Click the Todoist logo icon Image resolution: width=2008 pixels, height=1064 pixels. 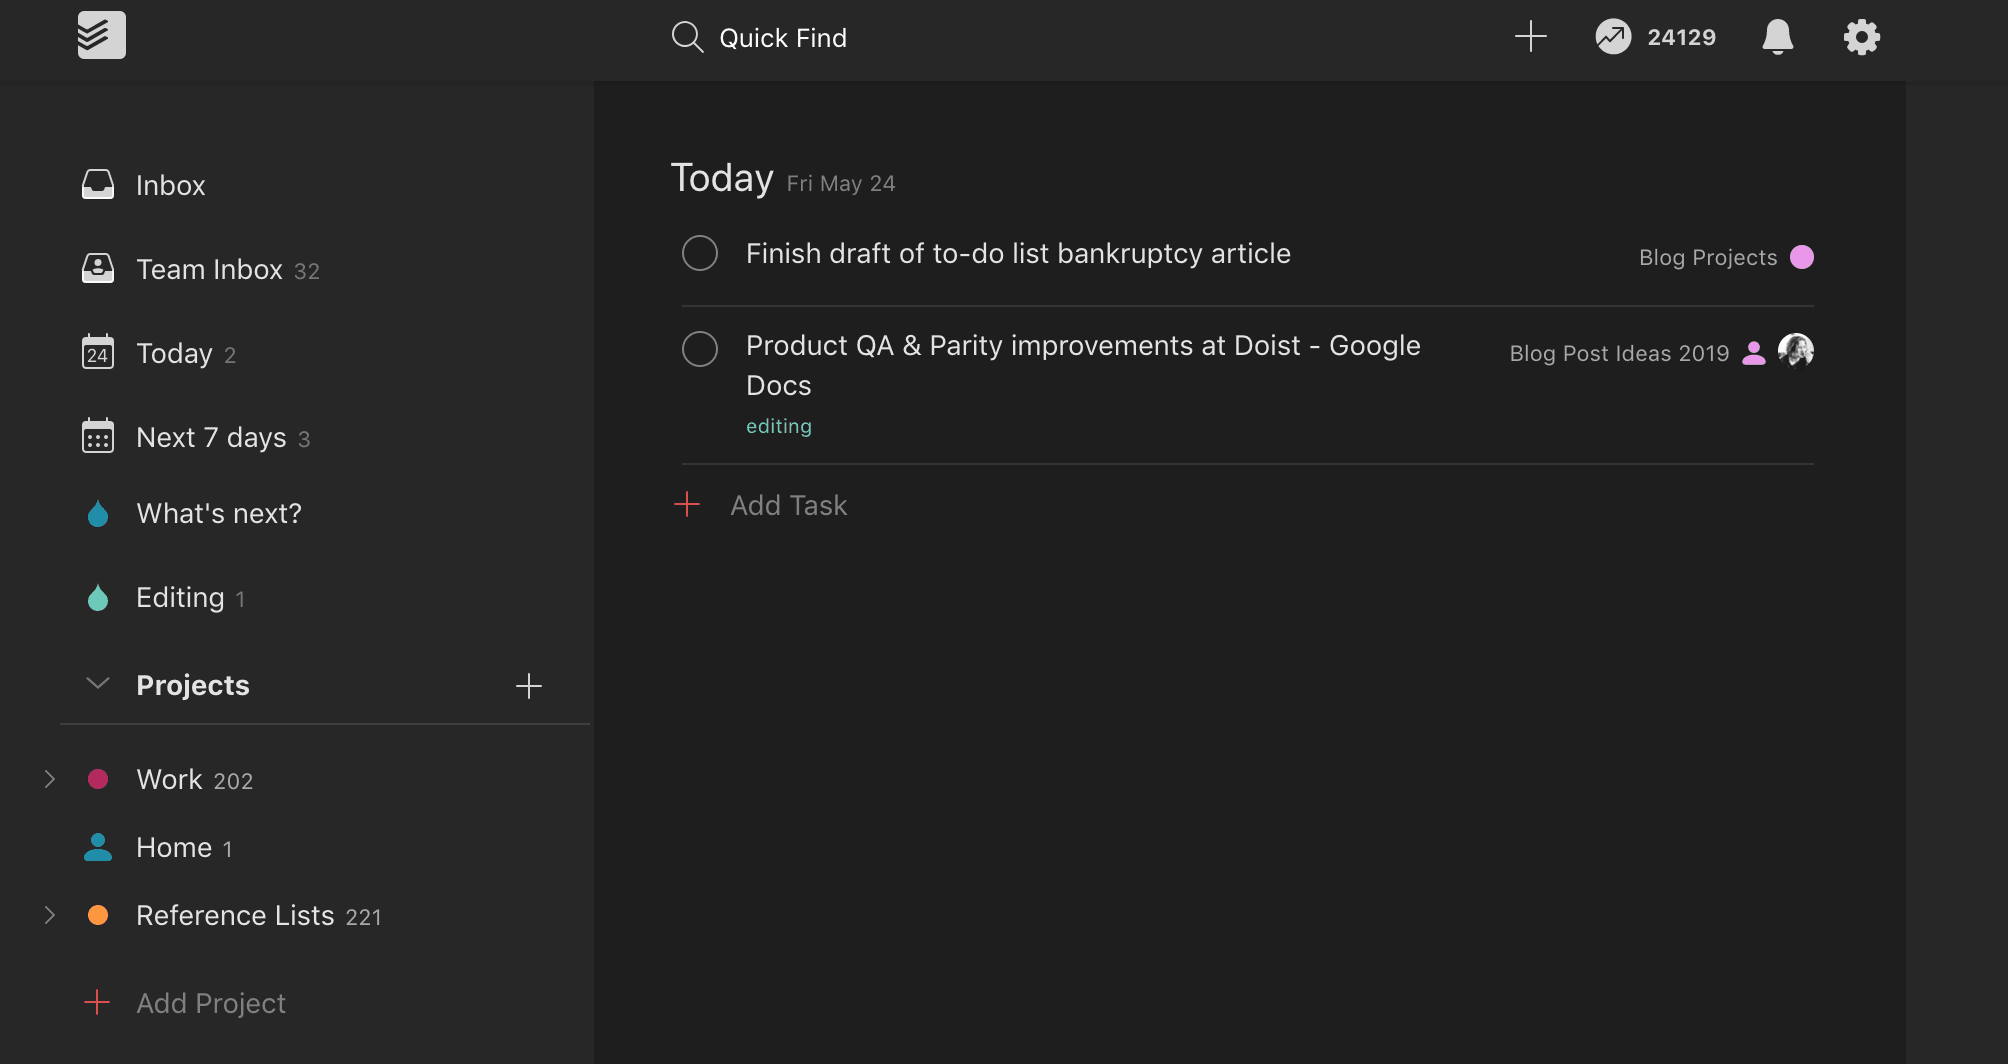(x=101, y=35)
